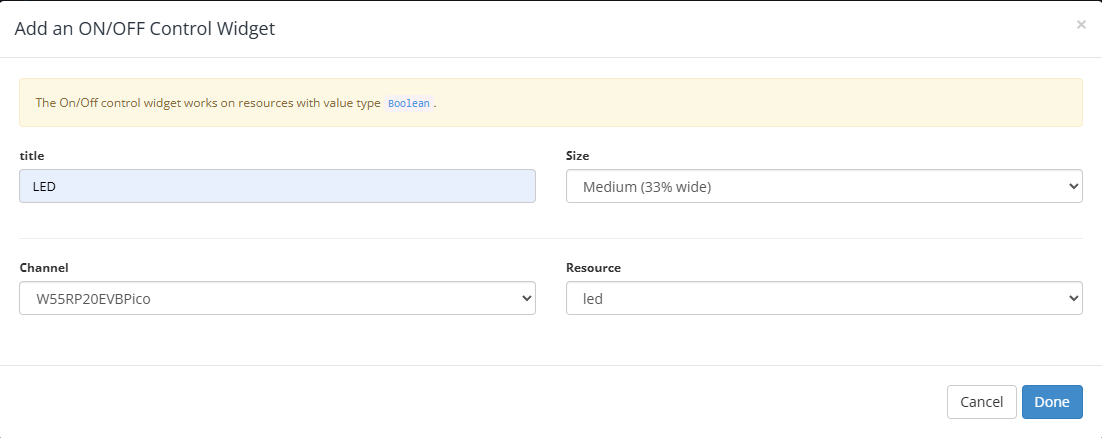The image size is (1102, 438).
Task: Click the divider line above the Channel section
Action: (550, 238)
